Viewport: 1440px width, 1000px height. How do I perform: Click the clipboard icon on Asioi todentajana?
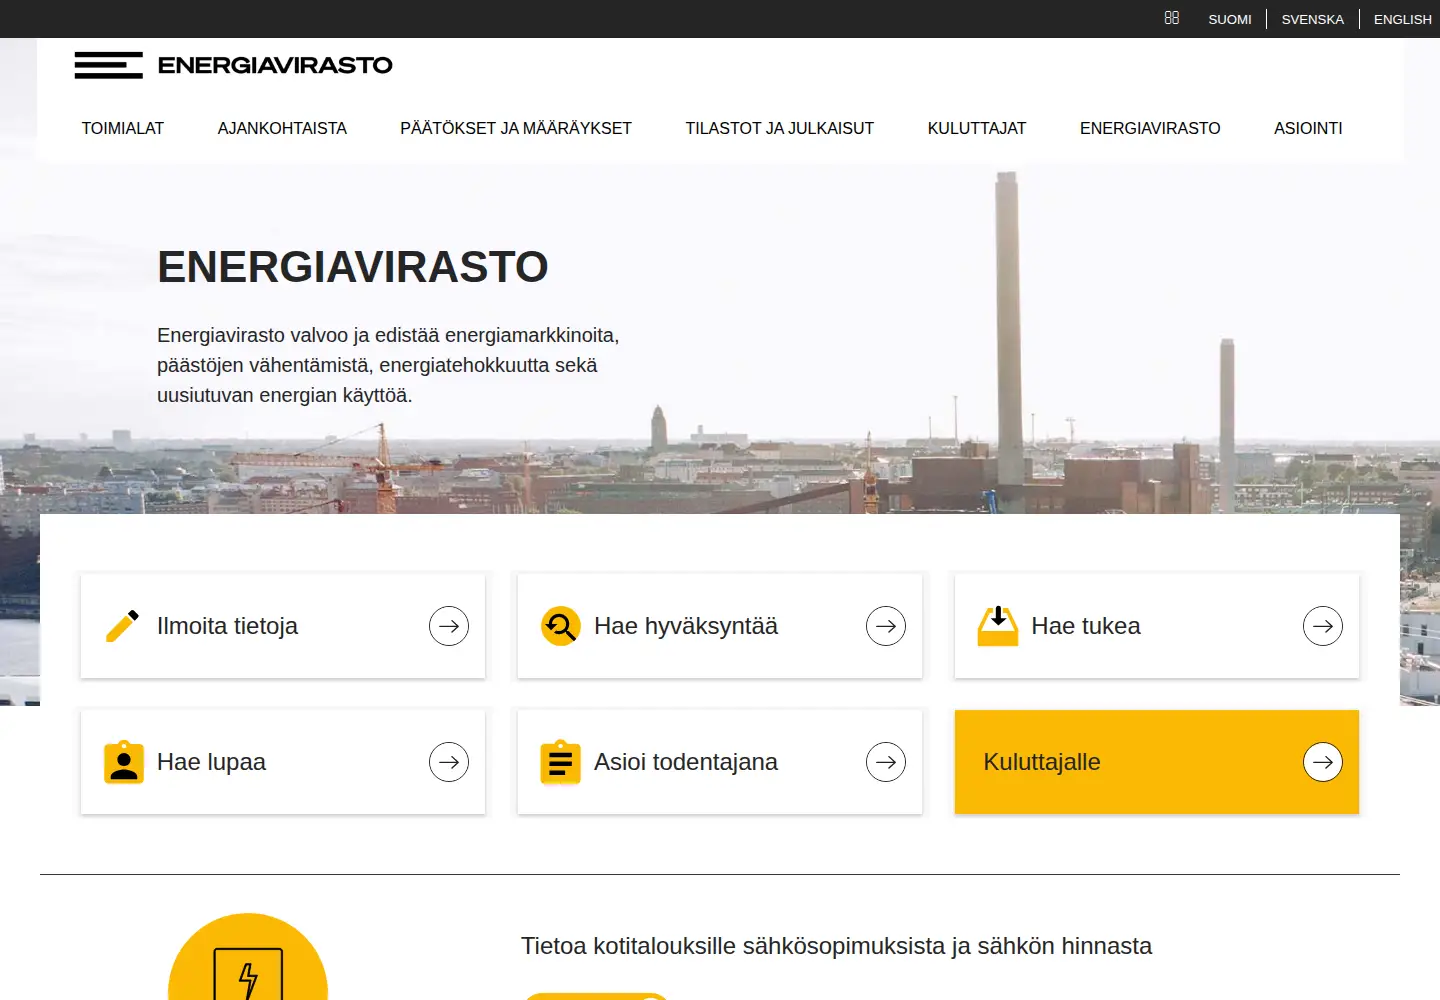[560, 762]
